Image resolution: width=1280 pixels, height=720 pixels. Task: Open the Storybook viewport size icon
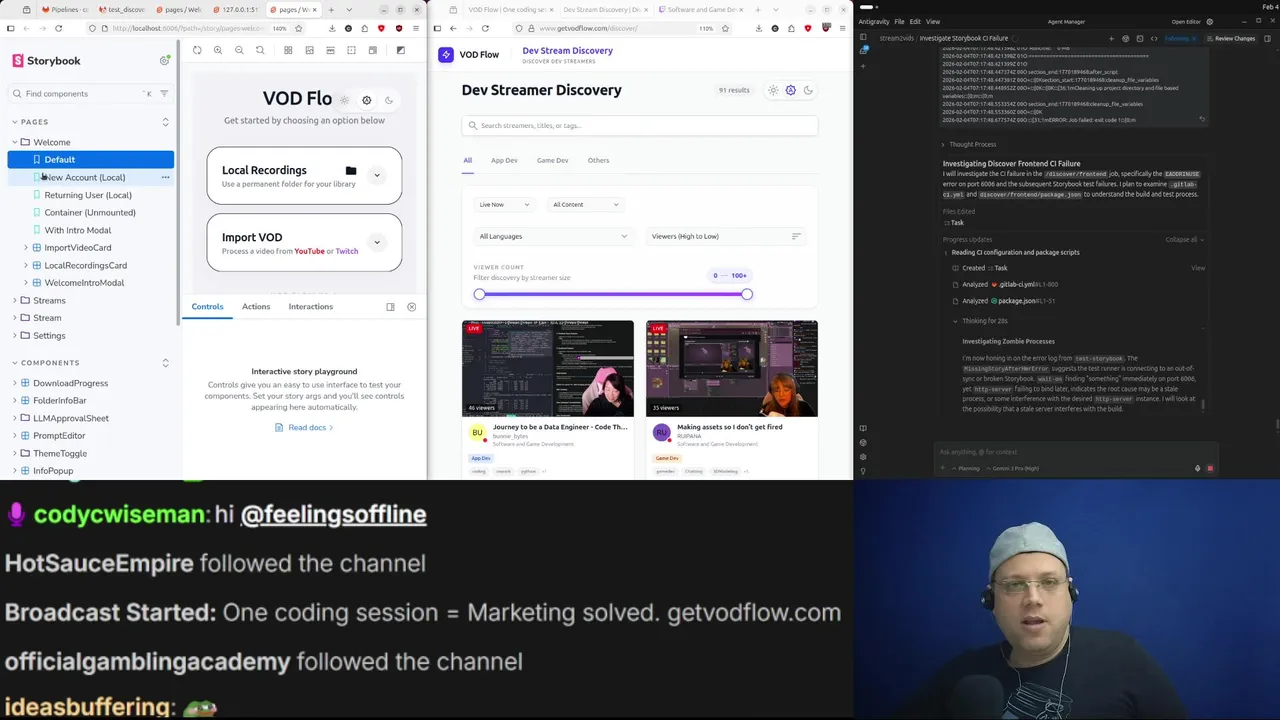click(x=372, y=50)
